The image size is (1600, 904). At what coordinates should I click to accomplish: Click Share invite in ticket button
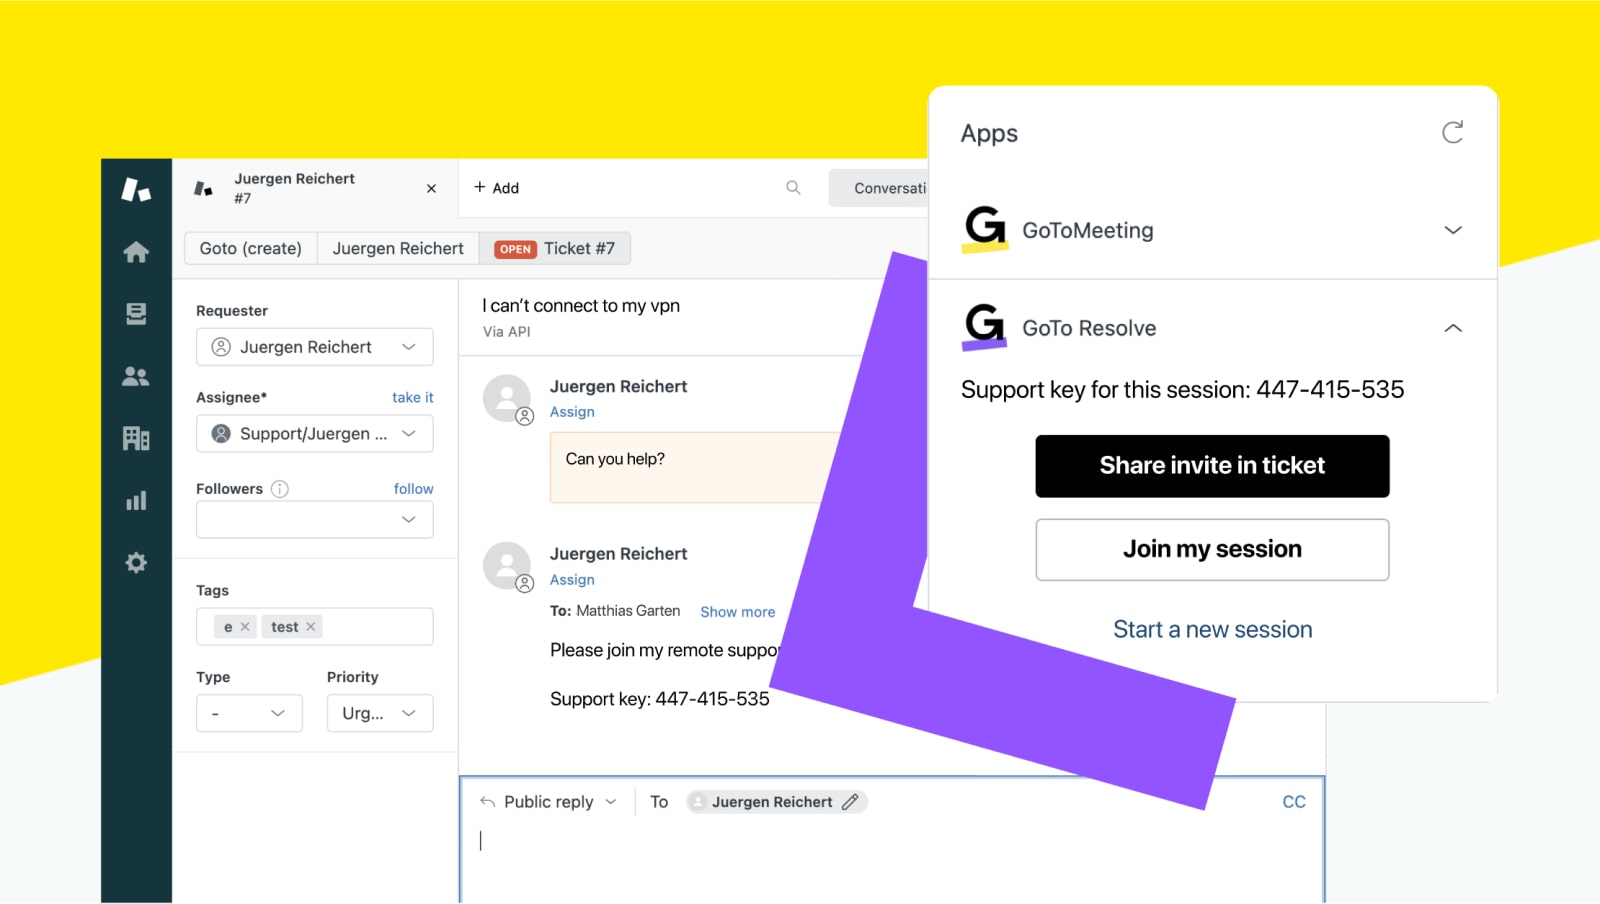[1211, 466]
